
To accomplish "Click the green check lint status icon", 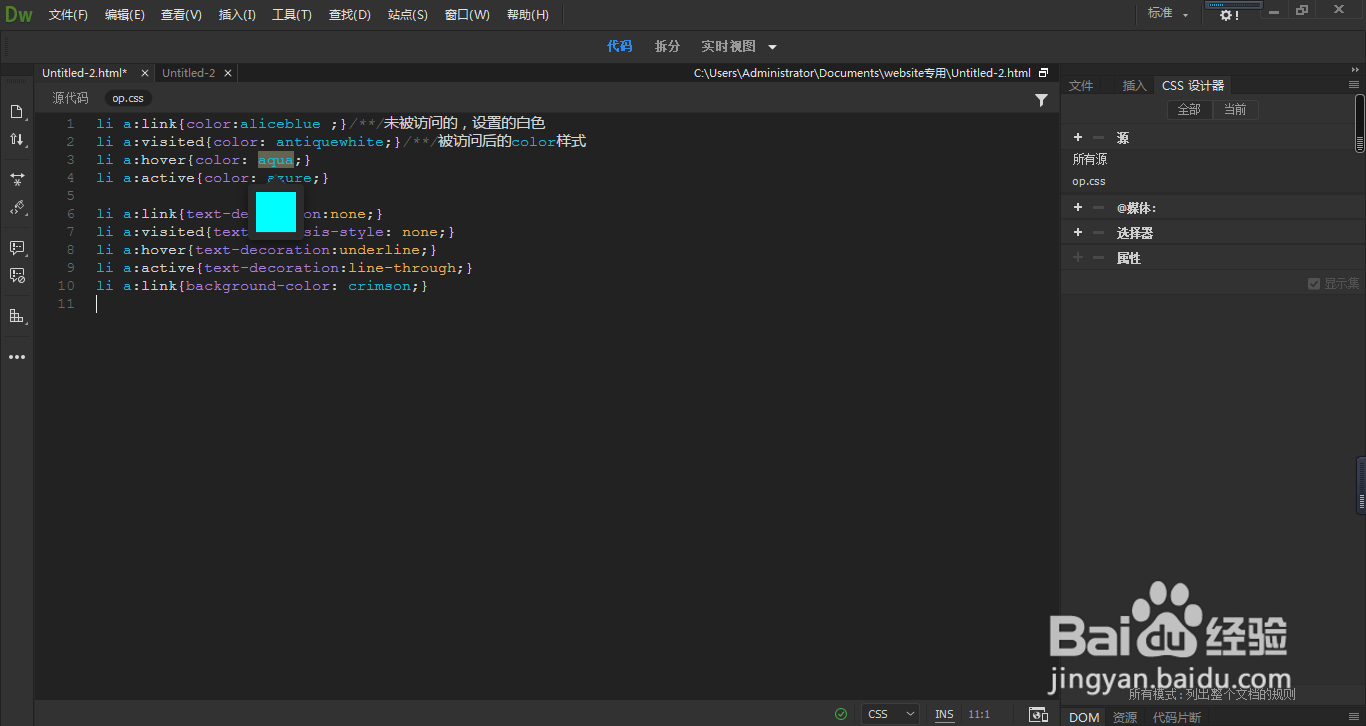I will (x=841, y=714).
